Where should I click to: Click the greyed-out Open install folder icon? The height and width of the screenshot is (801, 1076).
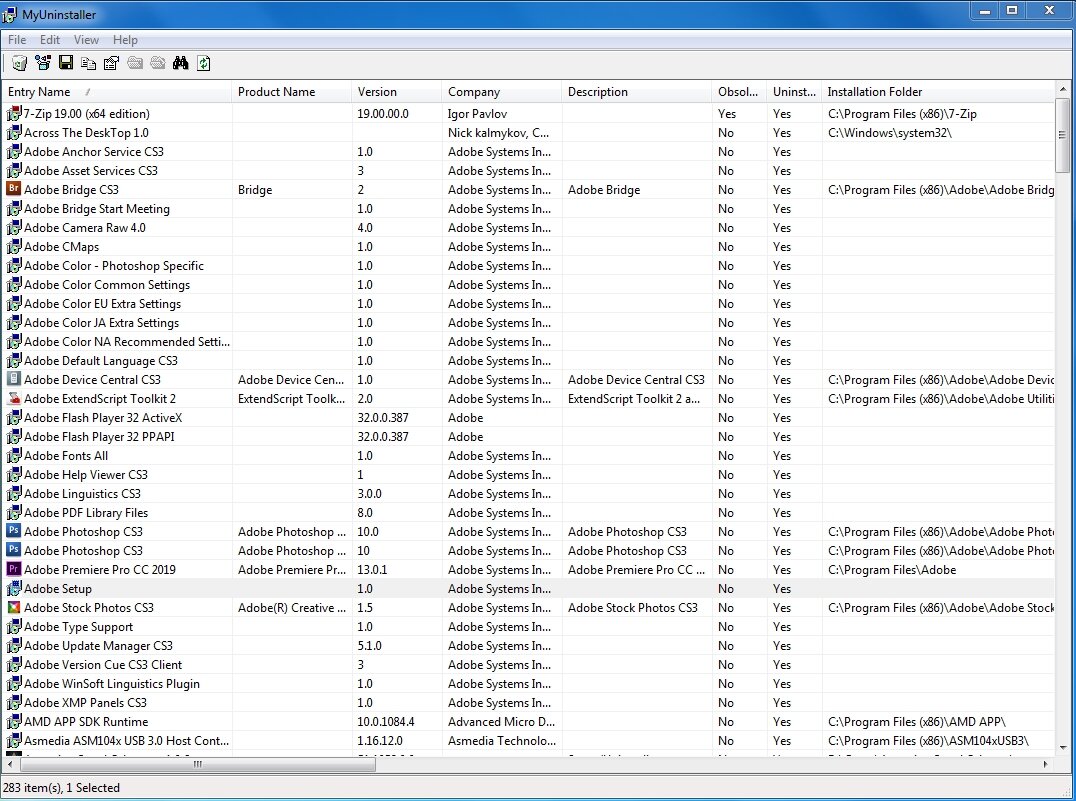click(135, 63)
